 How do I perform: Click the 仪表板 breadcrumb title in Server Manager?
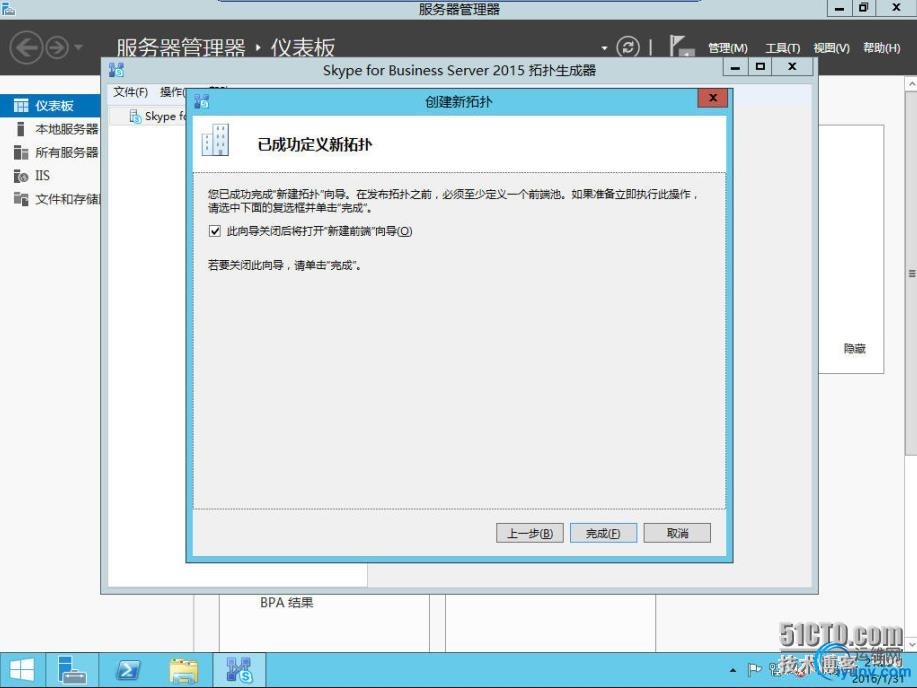pos(302,47)
